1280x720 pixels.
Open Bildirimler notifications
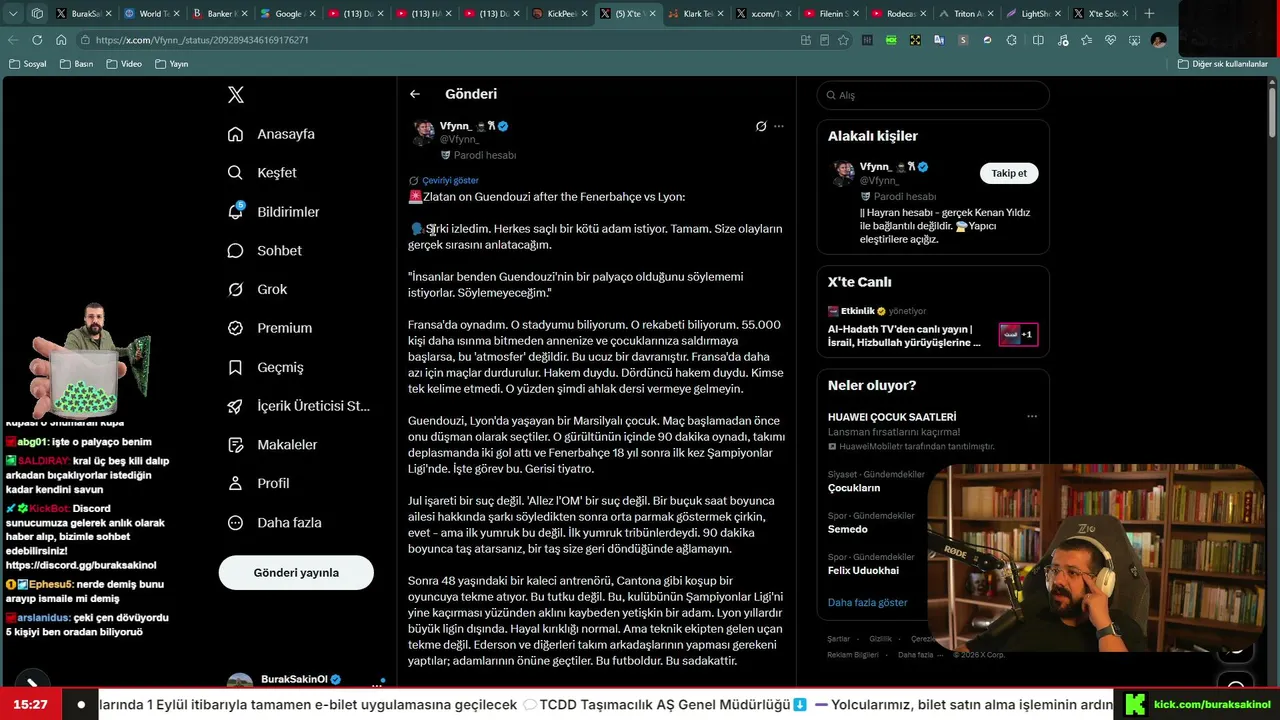click(x=273, y=212)
